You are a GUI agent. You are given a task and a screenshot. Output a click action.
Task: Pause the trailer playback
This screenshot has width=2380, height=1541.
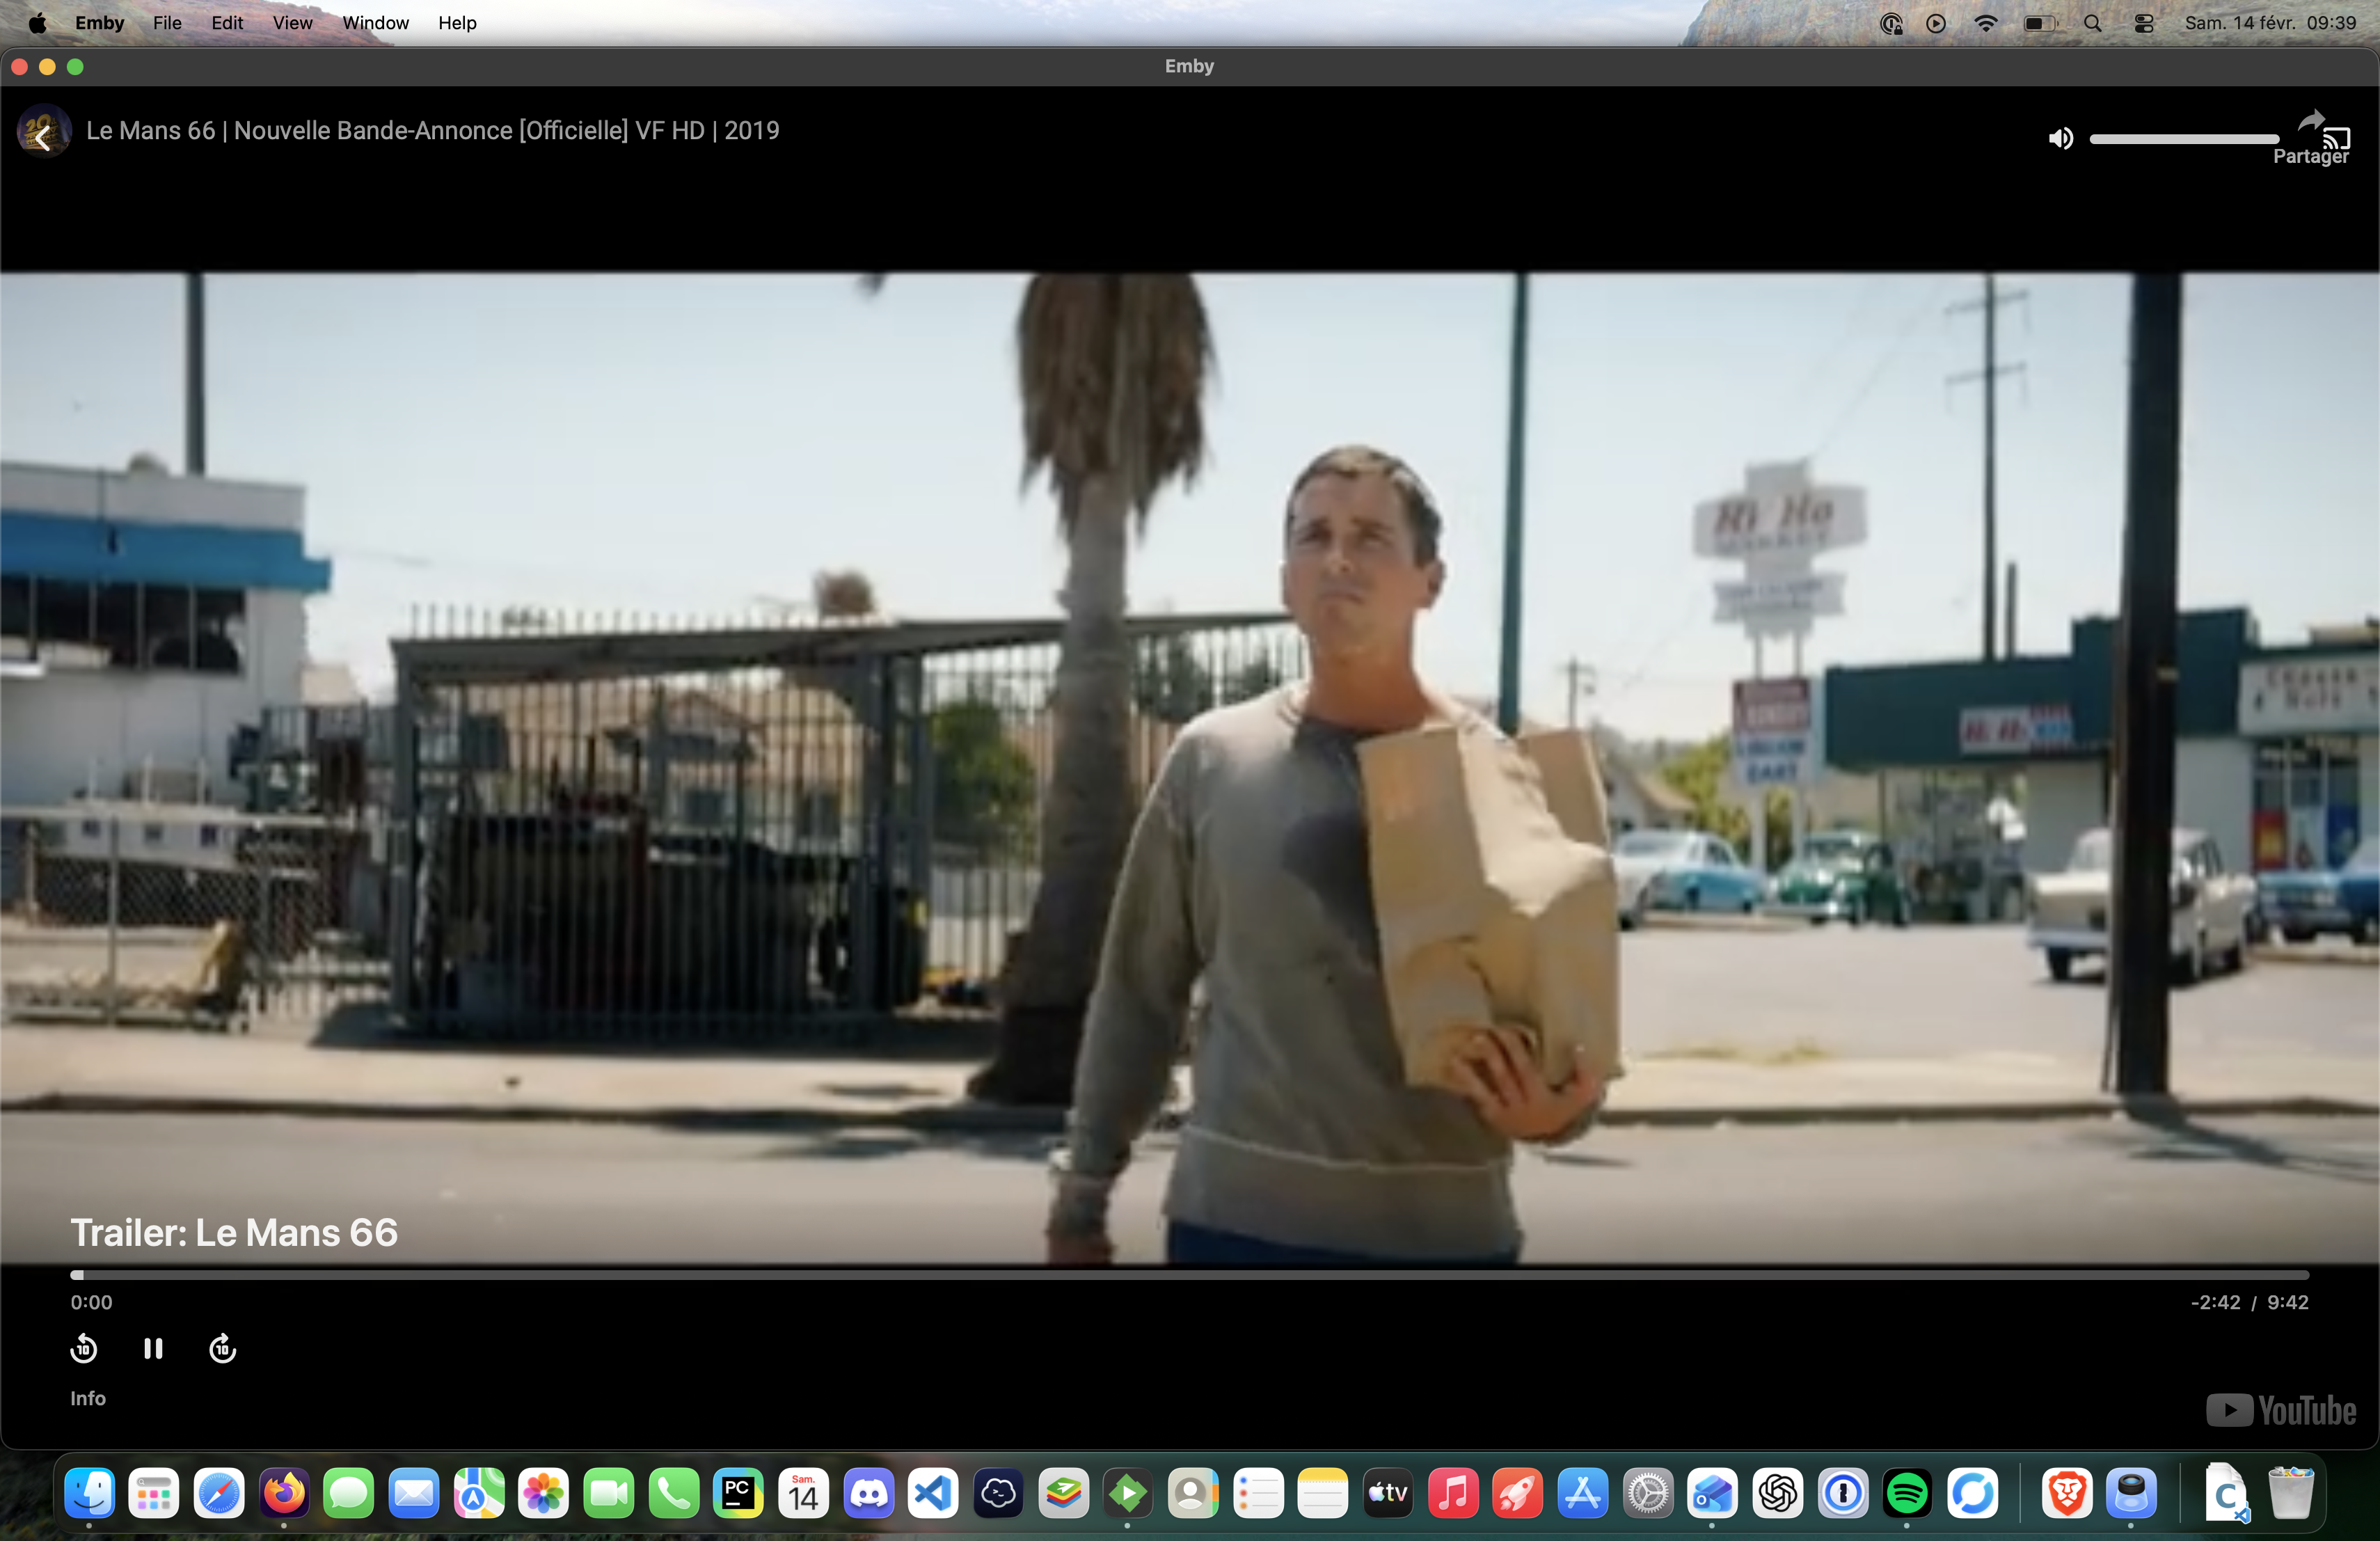point(153,1349)
